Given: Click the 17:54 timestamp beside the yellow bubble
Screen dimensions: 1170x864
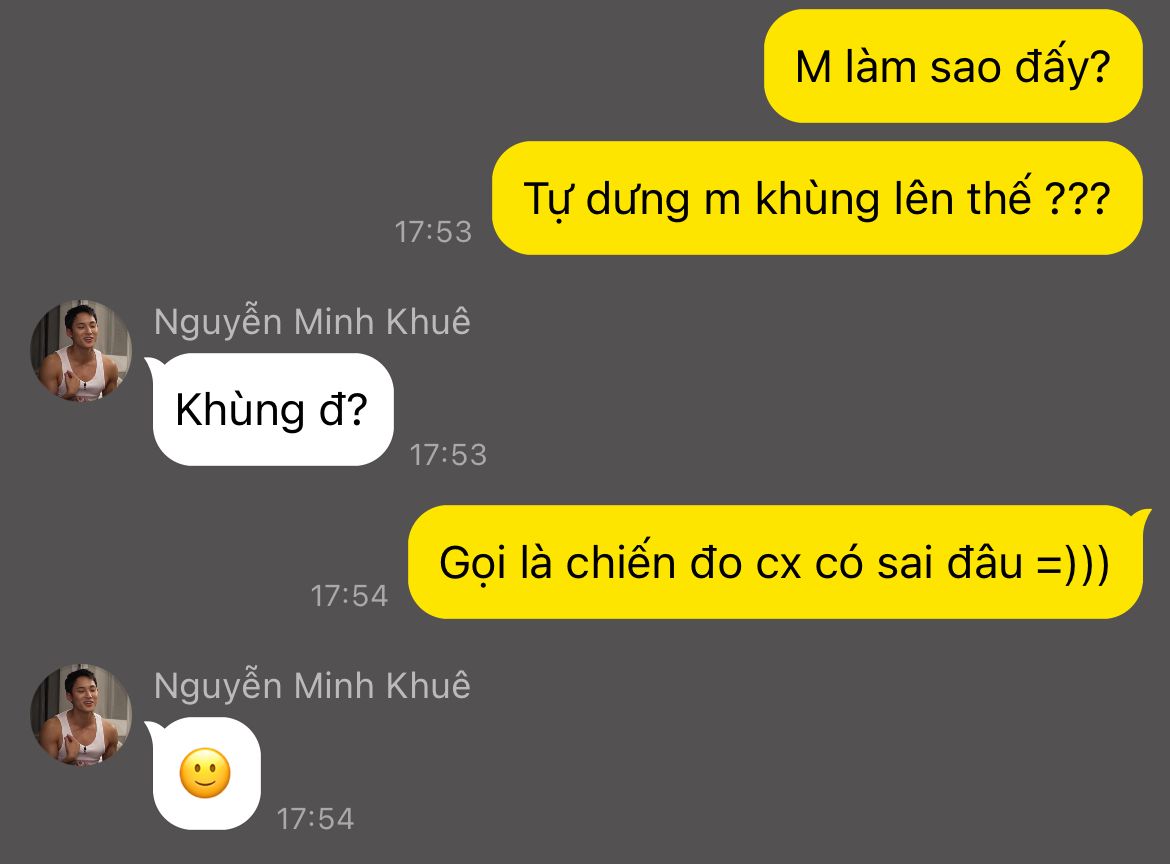Looking at the screenshot, I should coord(349,596).
